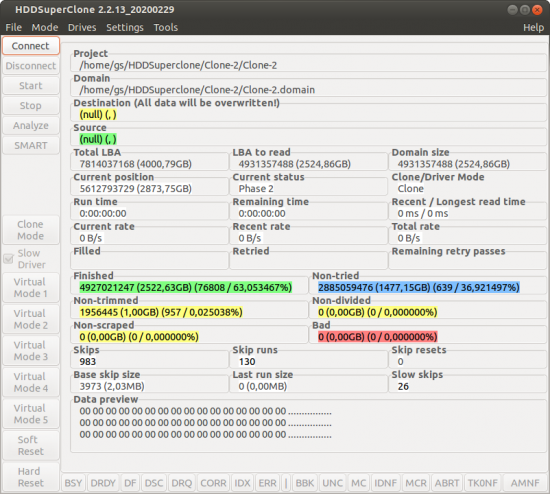The width and height of the screenshot is (550, 494).
Task: Click the Soft Reset button
Action: (31, 446)
